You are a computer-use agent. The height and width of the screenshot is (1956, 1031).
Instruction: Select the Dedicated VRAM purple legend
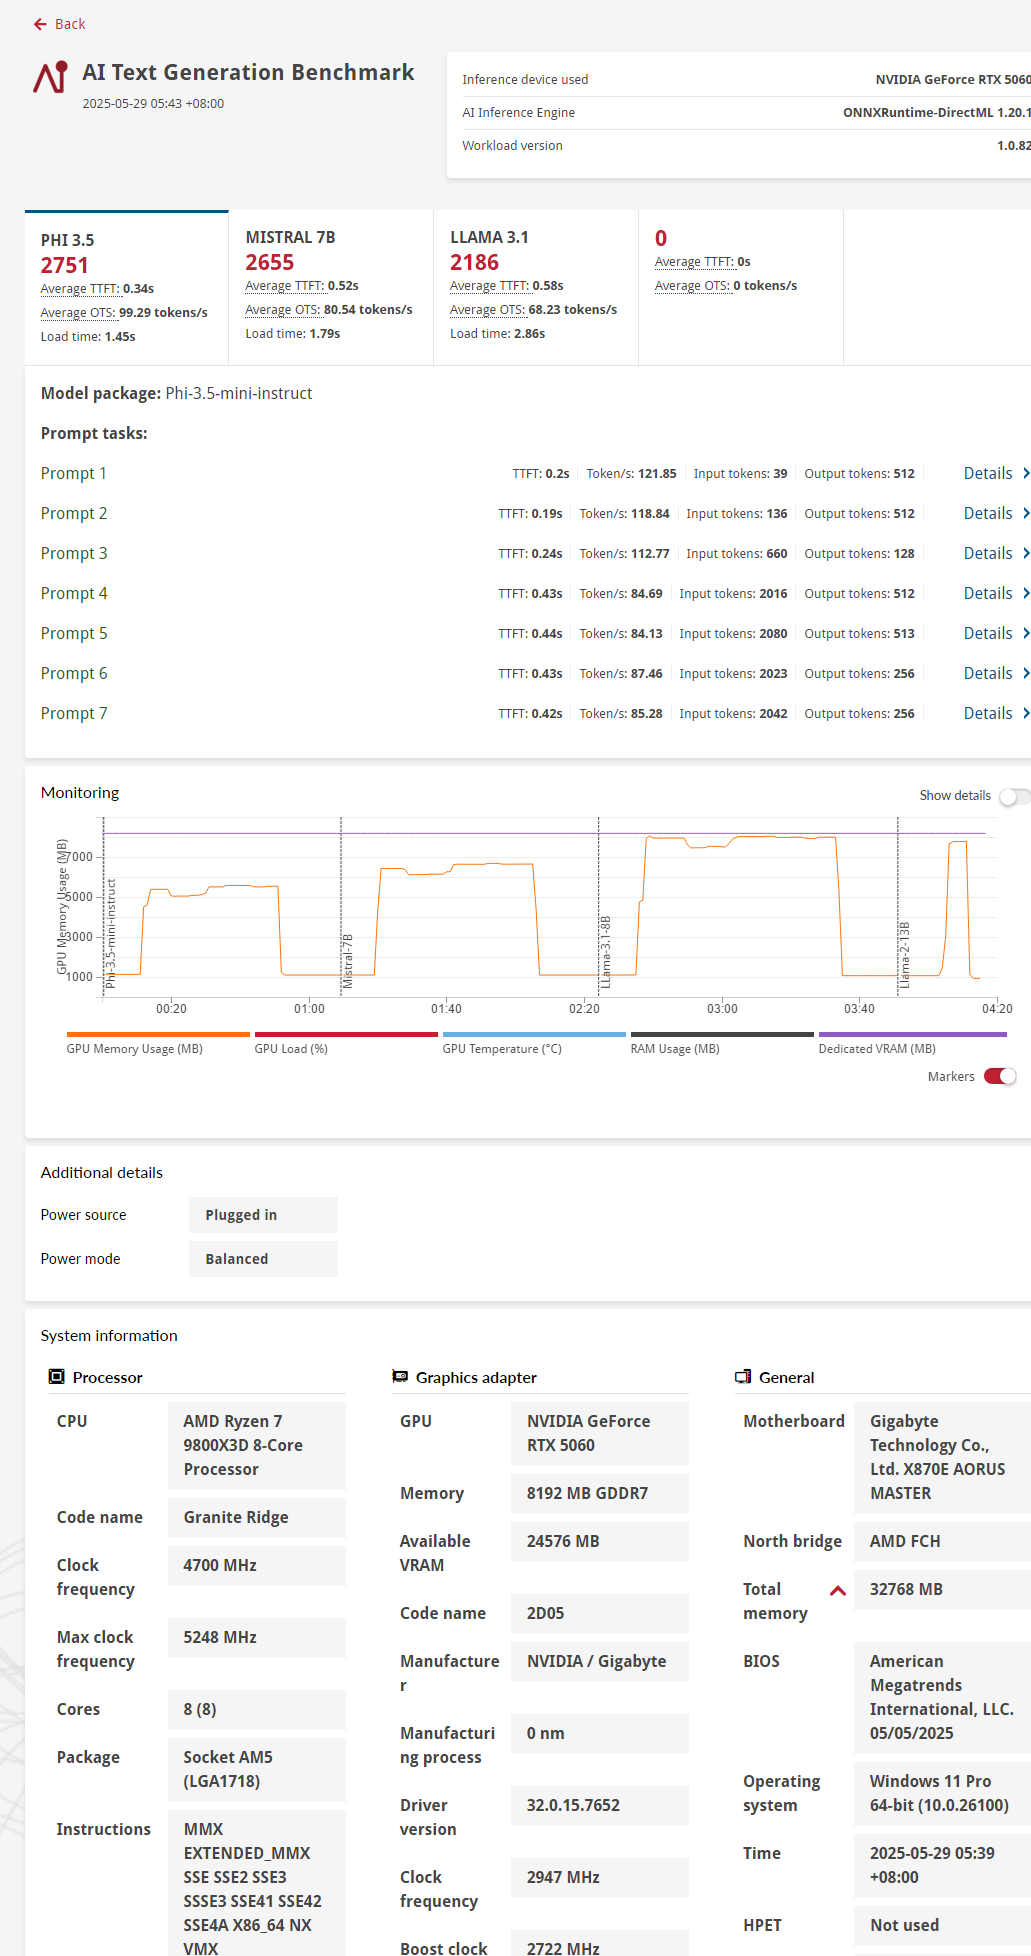(x=912, y=1043)
